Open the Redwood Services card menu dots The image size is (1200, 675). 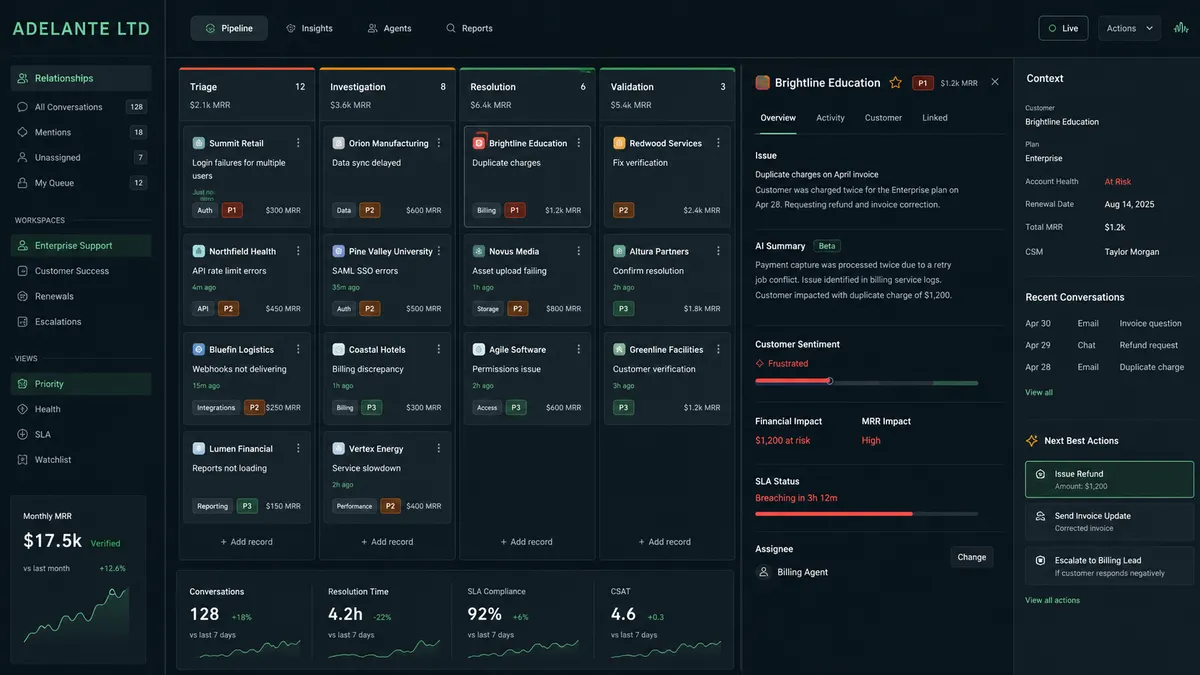click(x=718, y=143)
